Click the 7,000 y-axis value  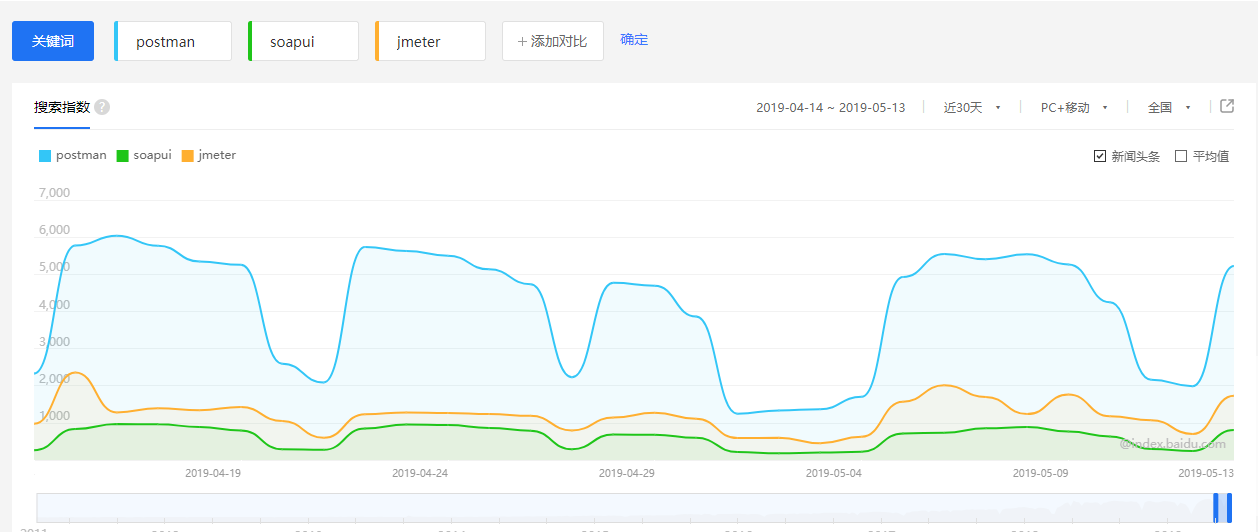(54, 193)
